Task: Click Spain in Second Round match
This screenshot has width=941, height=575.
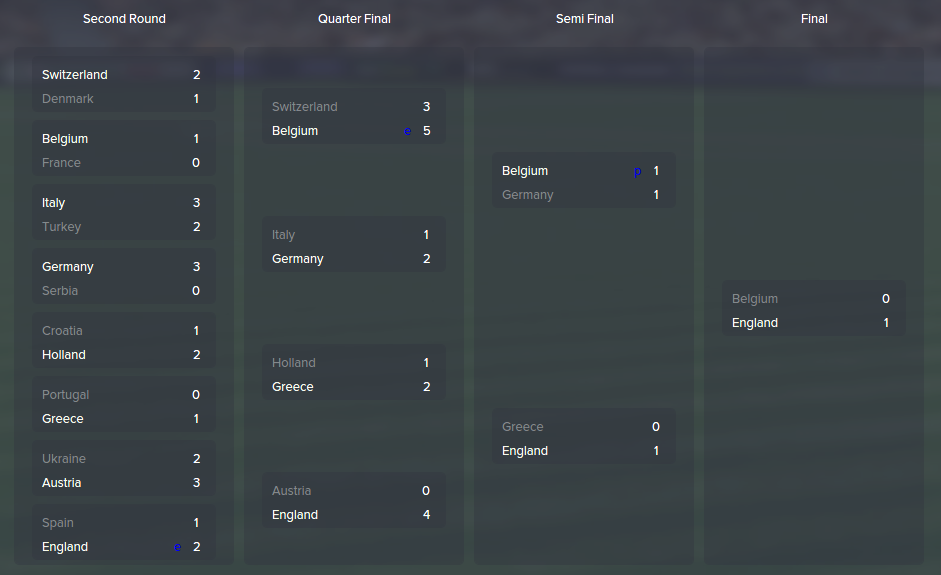Action: pyautogui.click(x=58, y=523)
